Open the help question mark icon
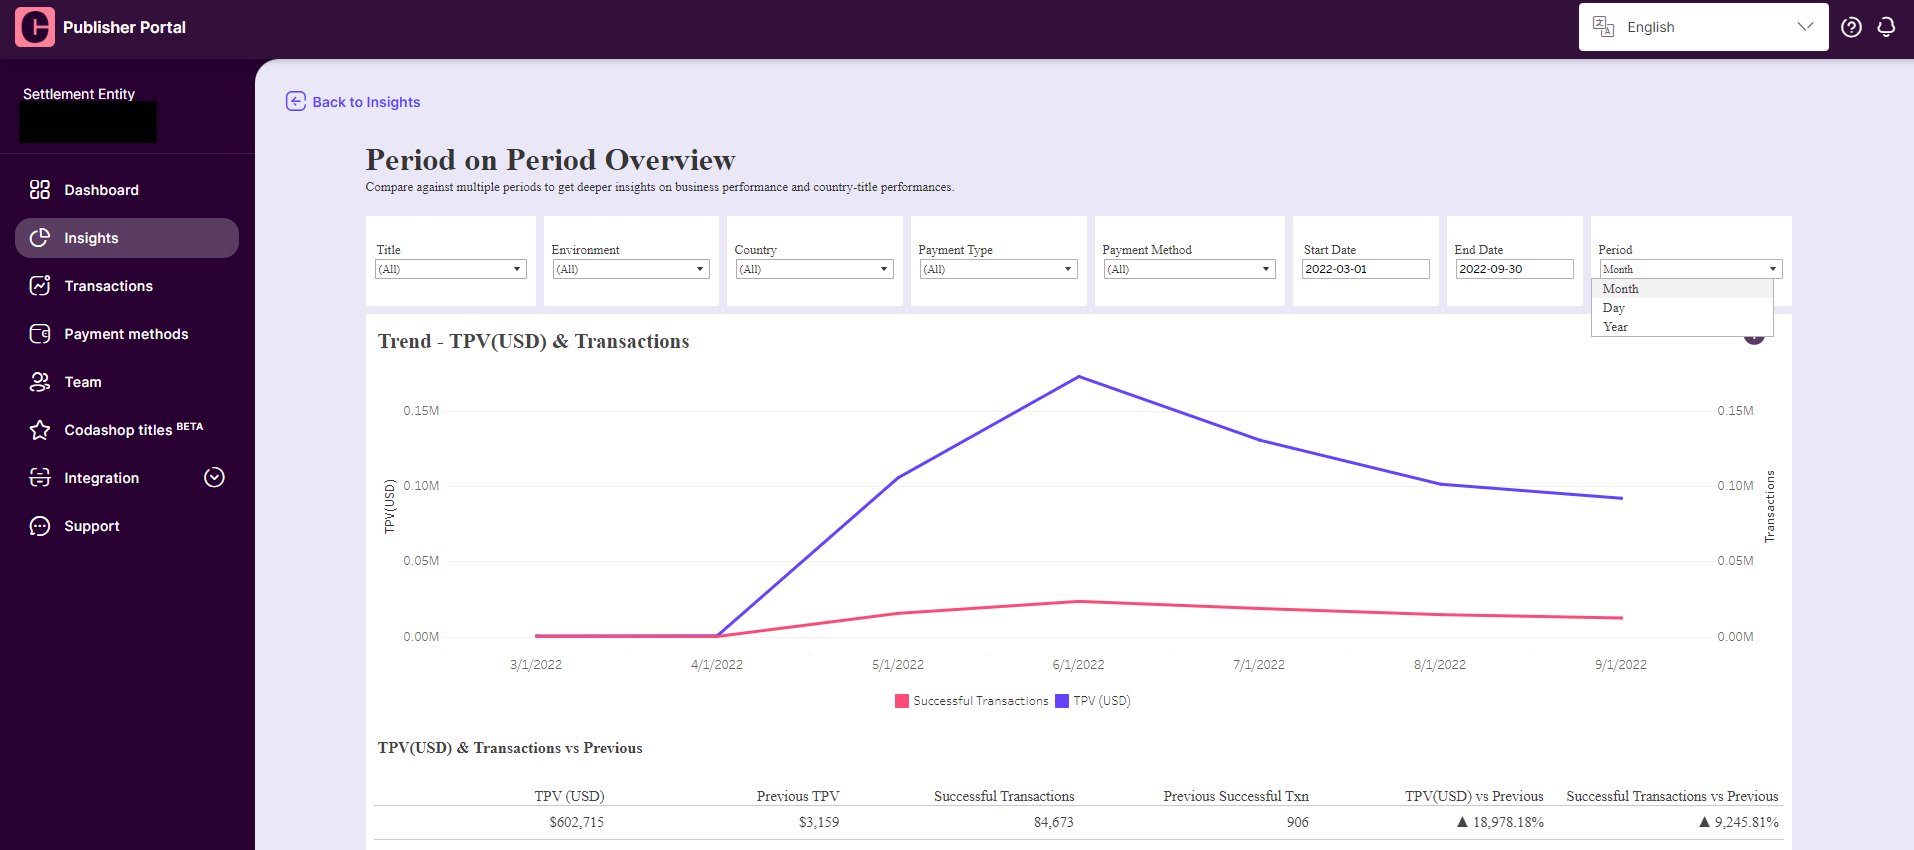The height and width of the screenshot is (850, 1914). [x=1851, y=27]
